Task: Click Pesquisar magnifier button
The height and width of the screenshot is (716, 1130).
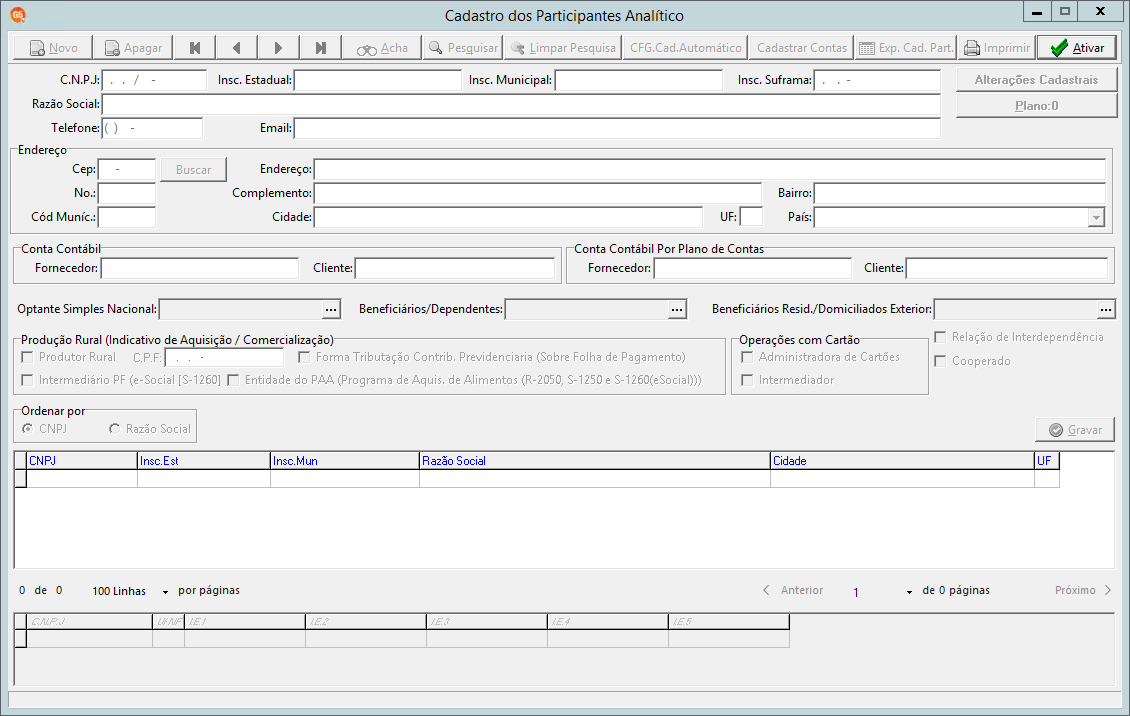Action: click(462, 48)
